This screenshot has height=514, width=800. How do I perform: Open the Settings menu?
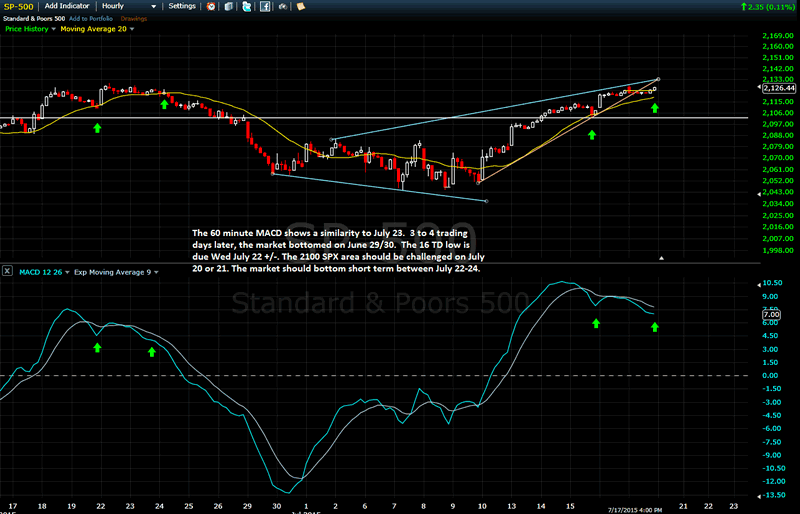pyautogui.click(x=182, y=6)
